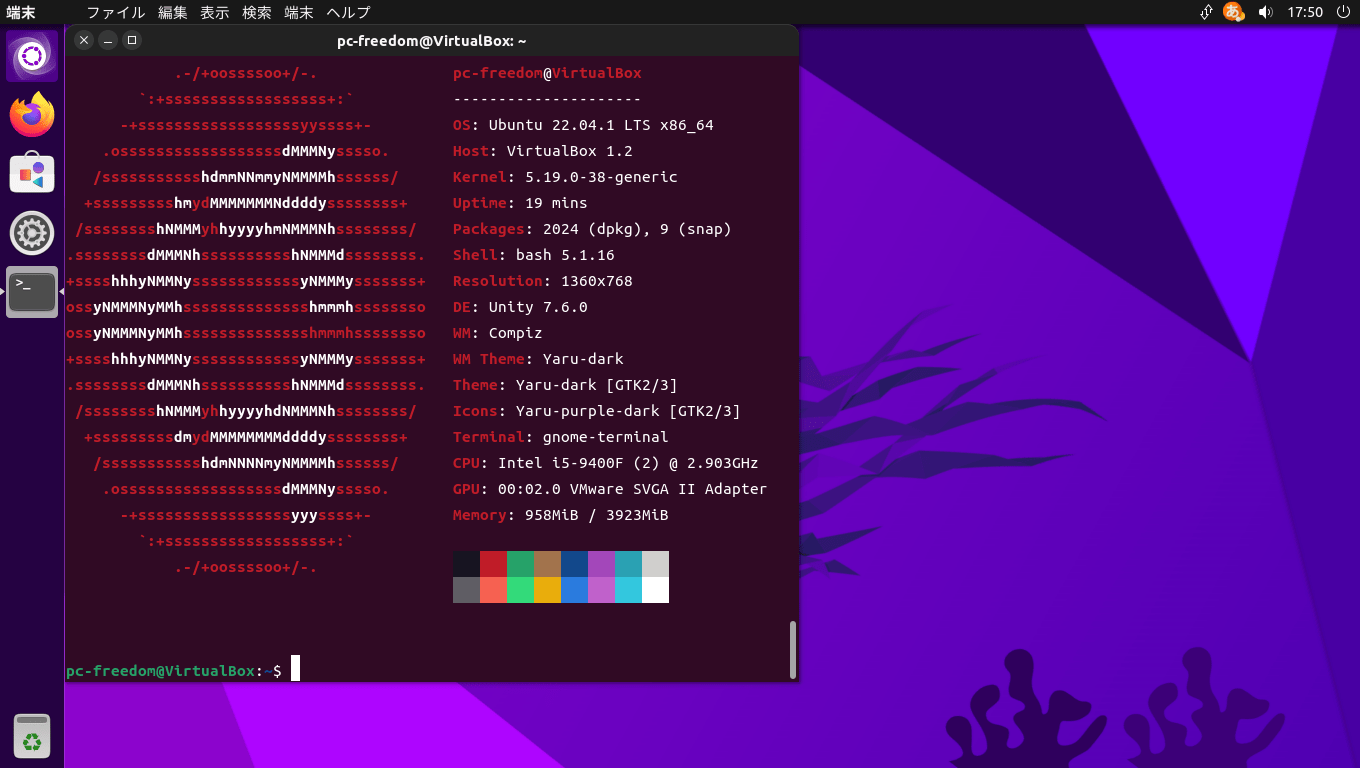This screenshot has width=1360, height=768.
Task: Click the terminal's vertical scrollbar
Action: coord(793,649)
